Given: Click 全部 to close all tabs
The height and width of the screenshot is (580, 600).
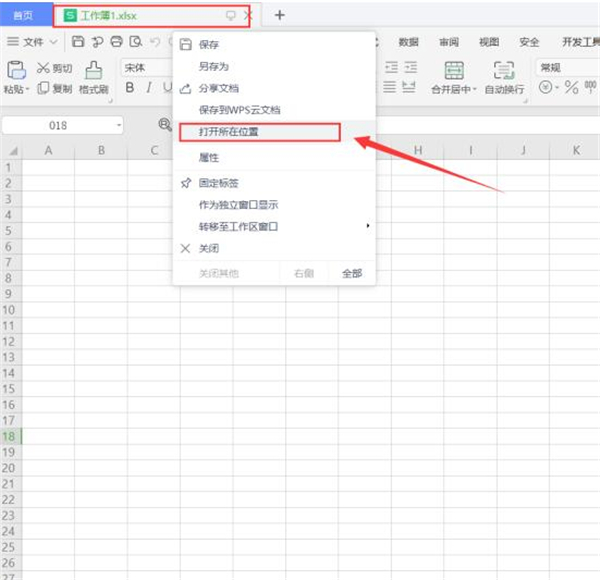Looking at the screenshot, I should tap(352, 273).
